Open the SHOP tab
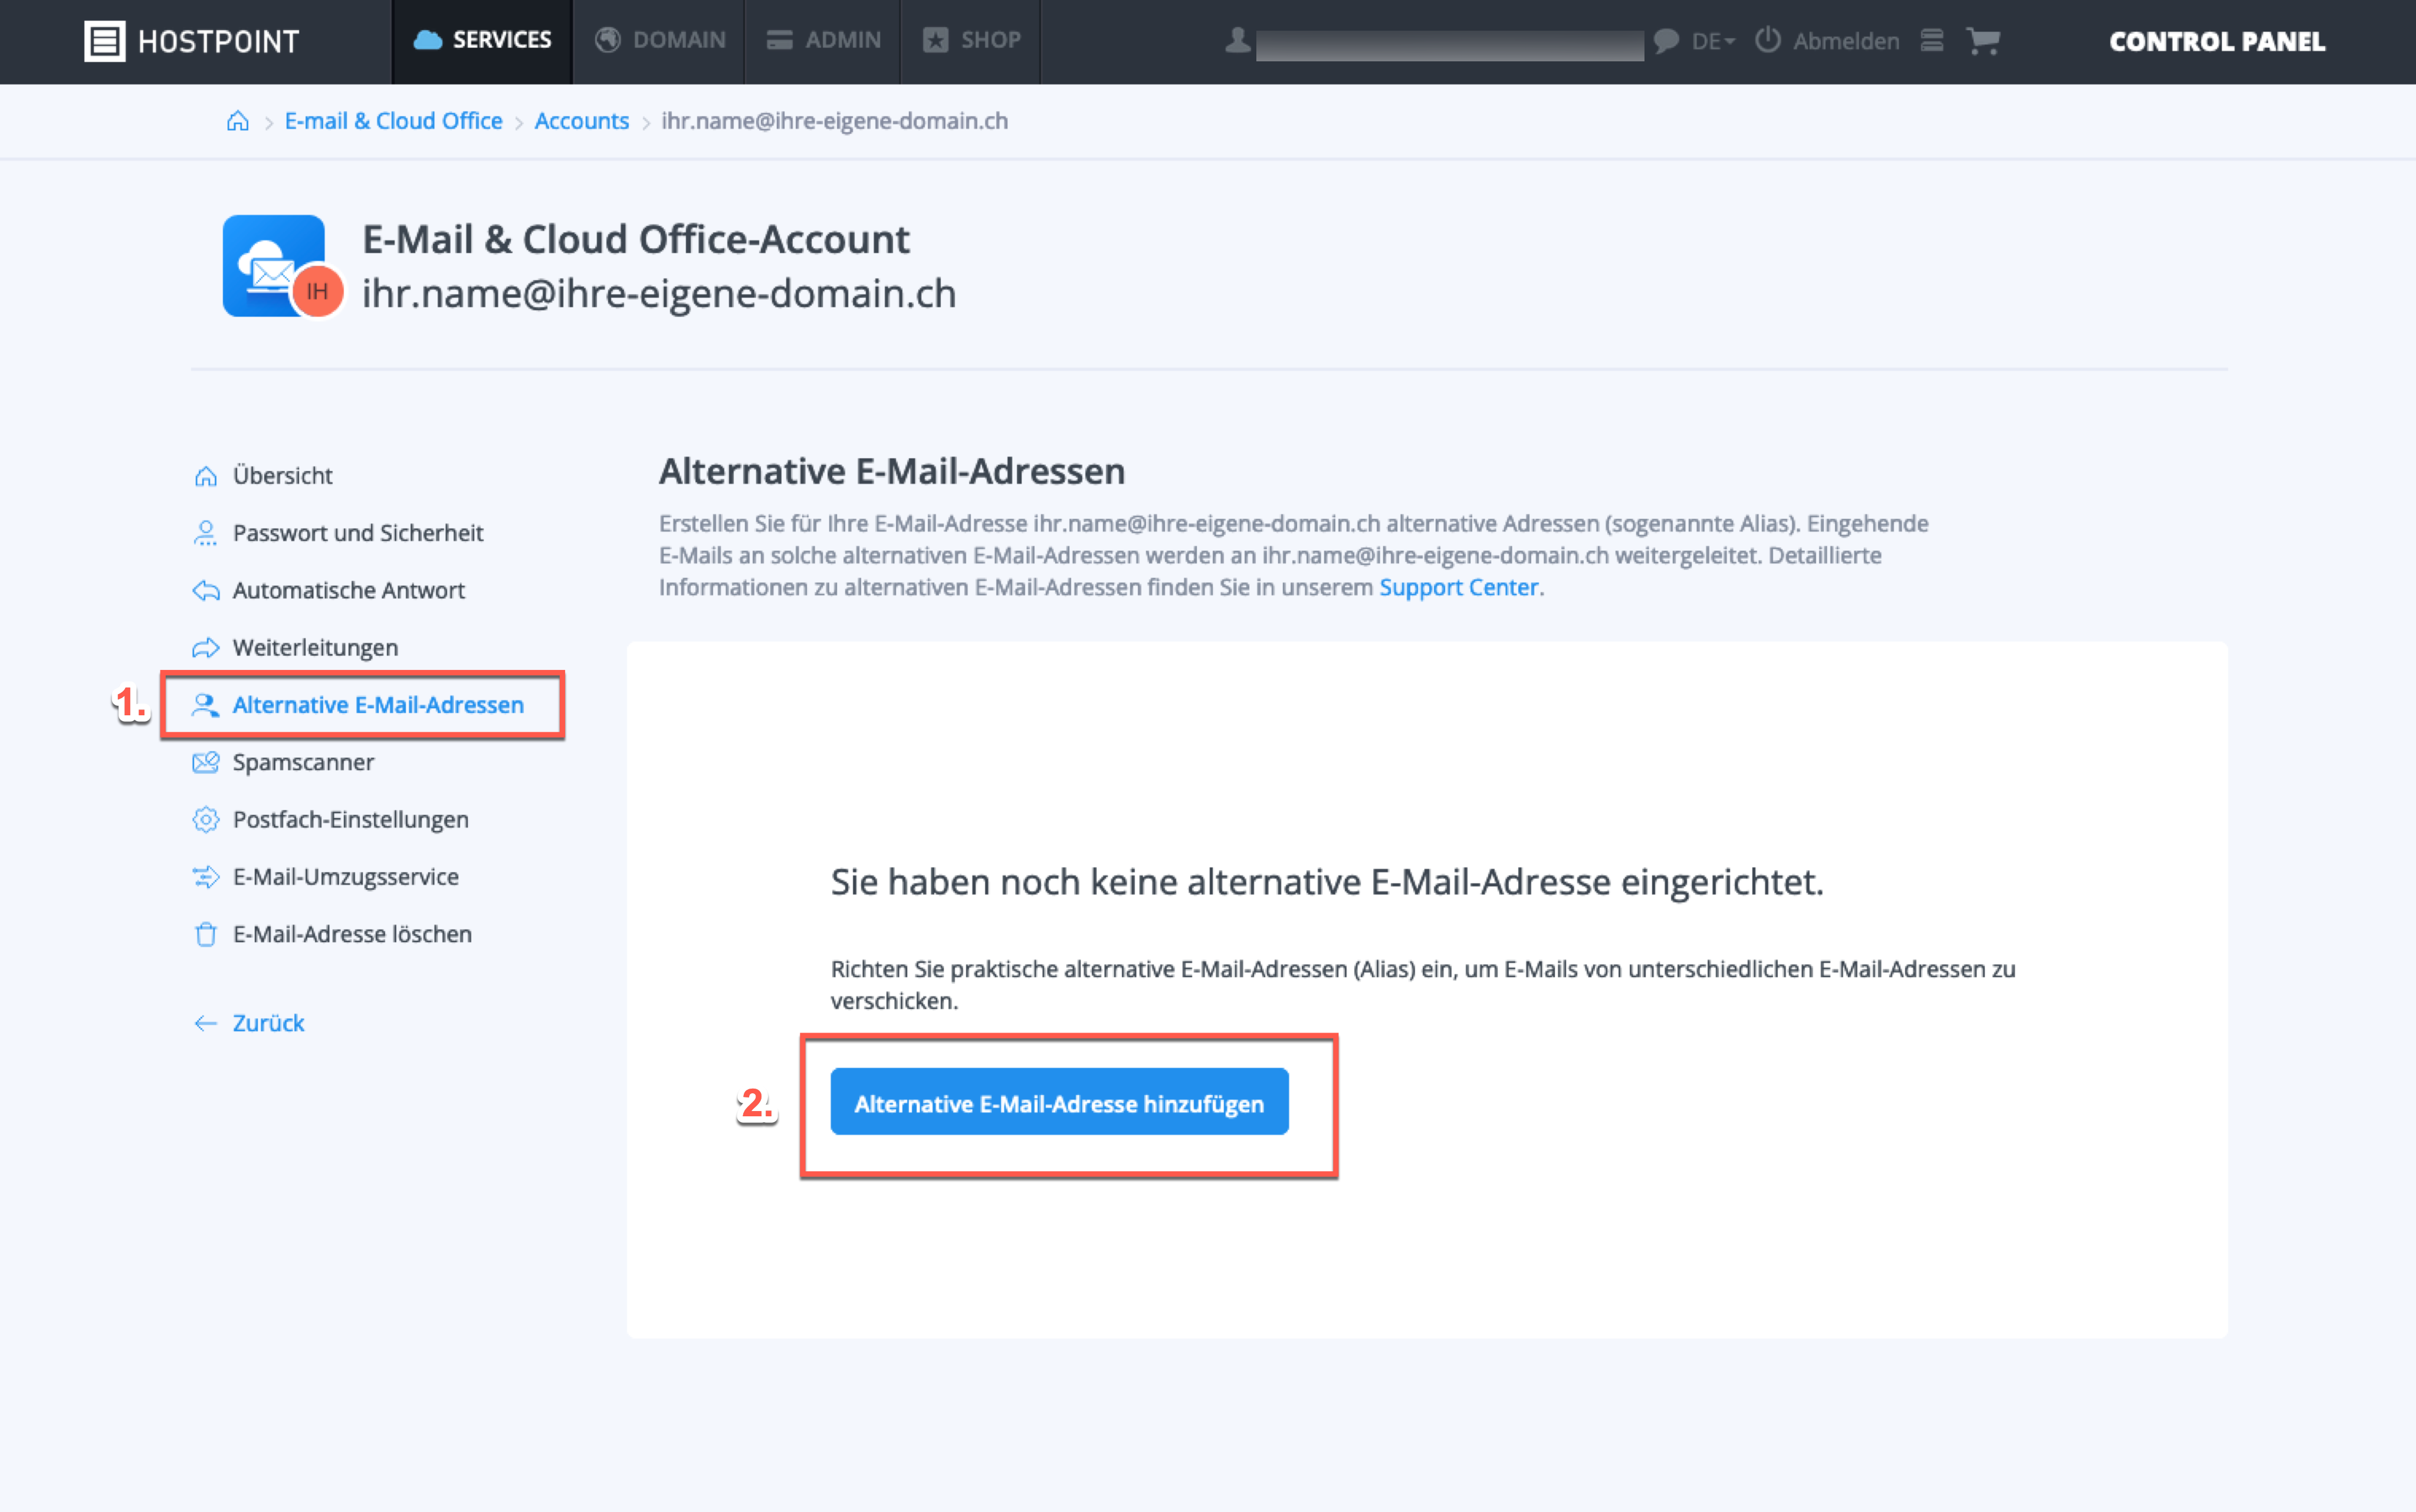Image resolution: width=2416 pixels, height=1512 pixels. click(971, 41)
